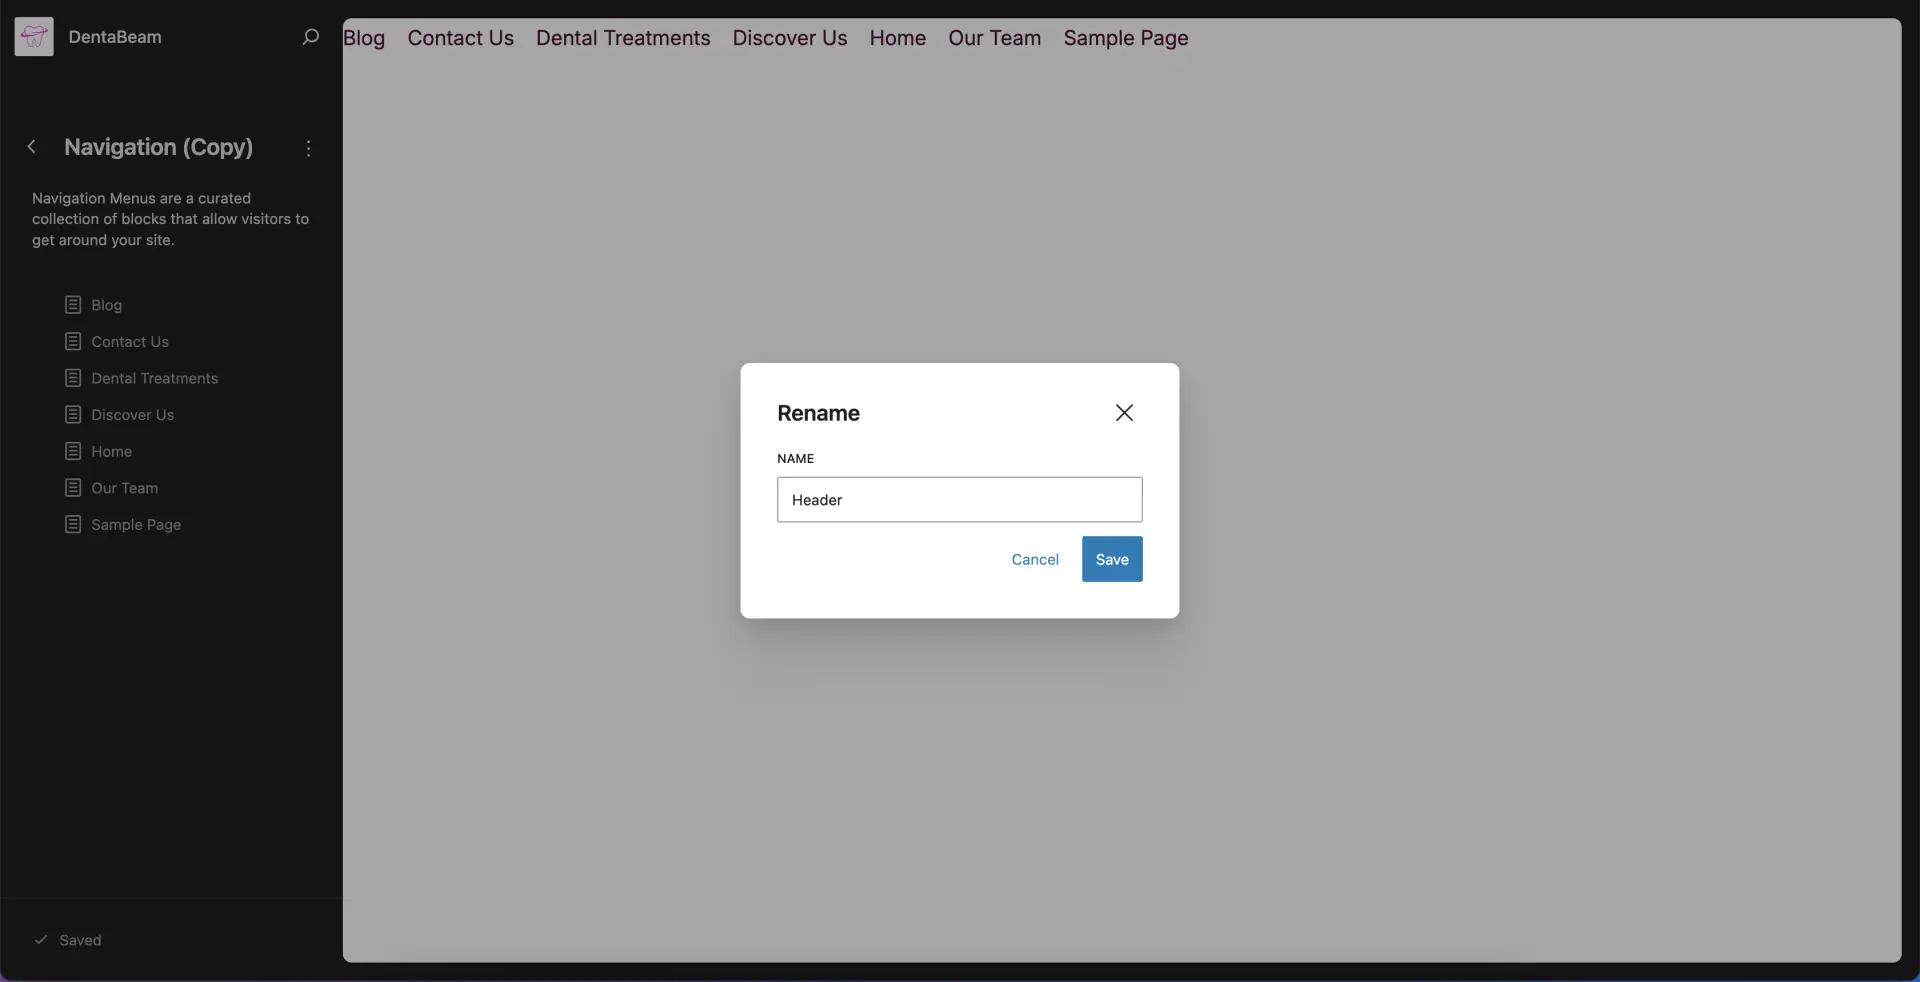
Task: Open Navigation (Copy) actions three-dot menu
Action: click(x=308, y=148)
